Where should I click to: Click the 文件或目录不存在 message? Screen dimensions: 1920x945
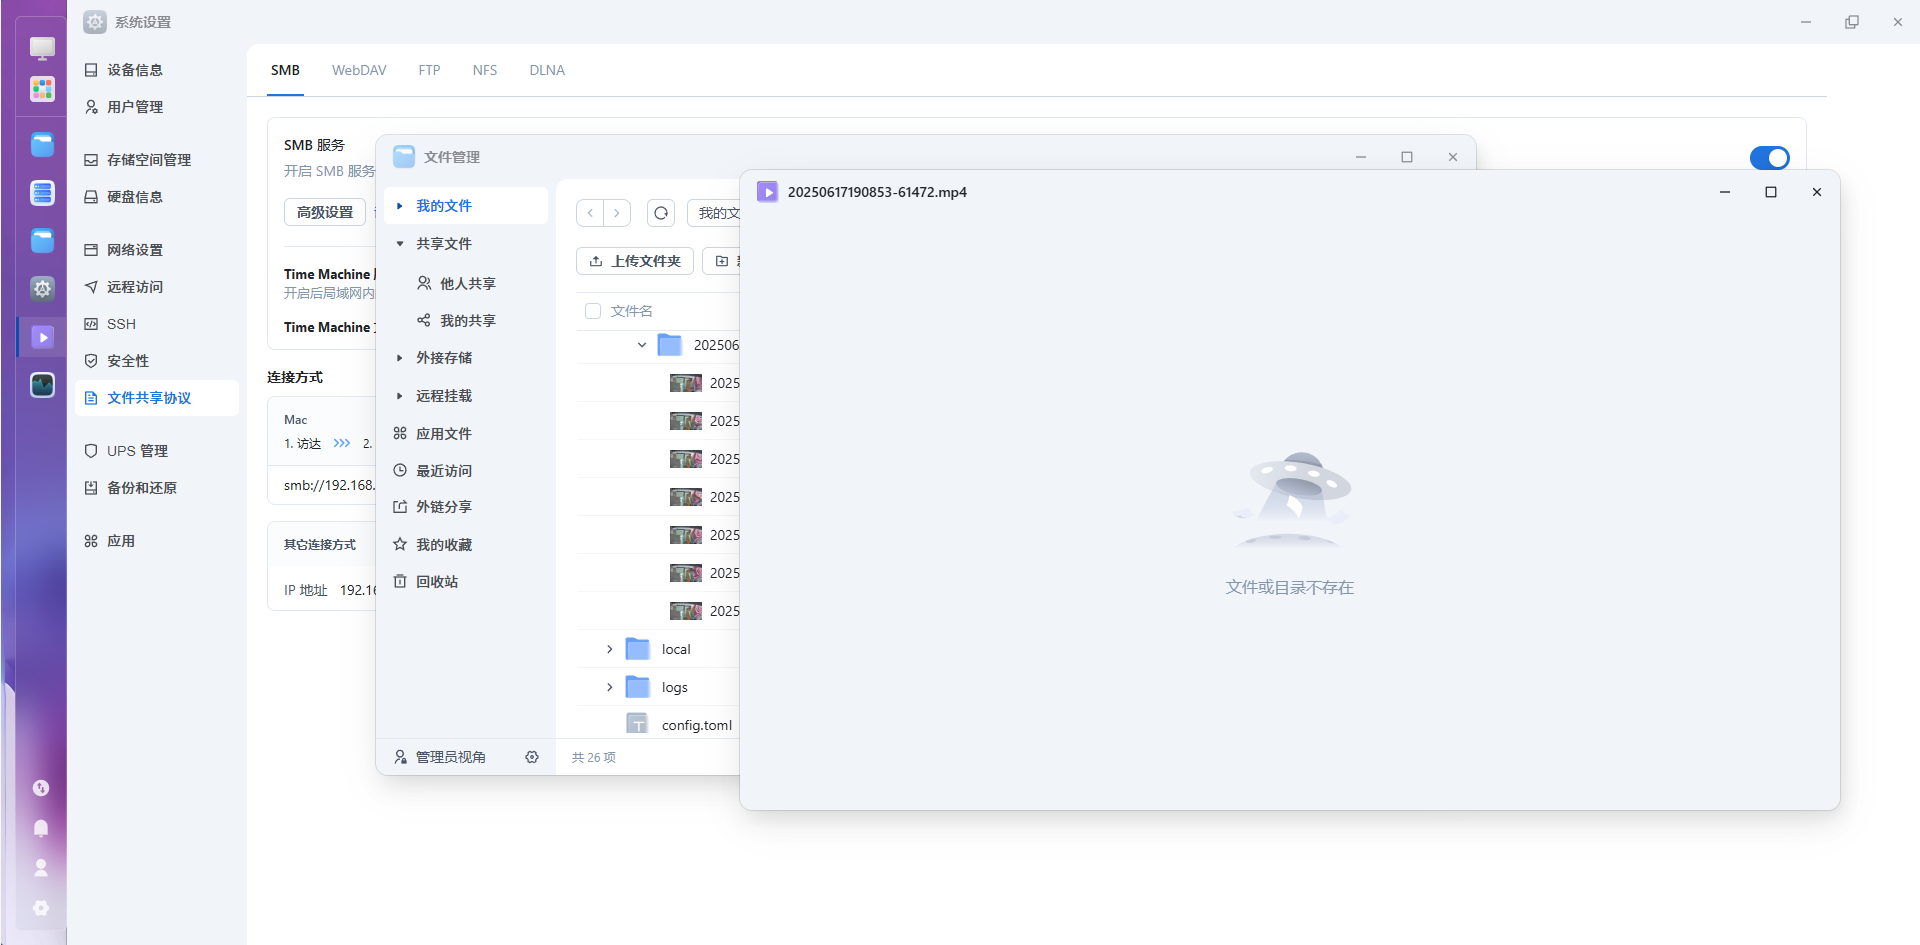pyautogui.click(x=1290, y=587)
